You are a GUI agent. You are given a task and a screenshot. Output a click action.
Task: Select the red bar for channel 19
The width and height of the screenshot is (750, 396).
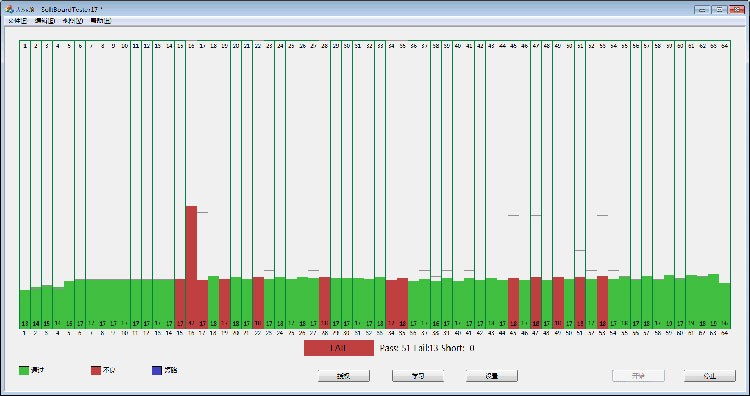[x=225, y=304]
